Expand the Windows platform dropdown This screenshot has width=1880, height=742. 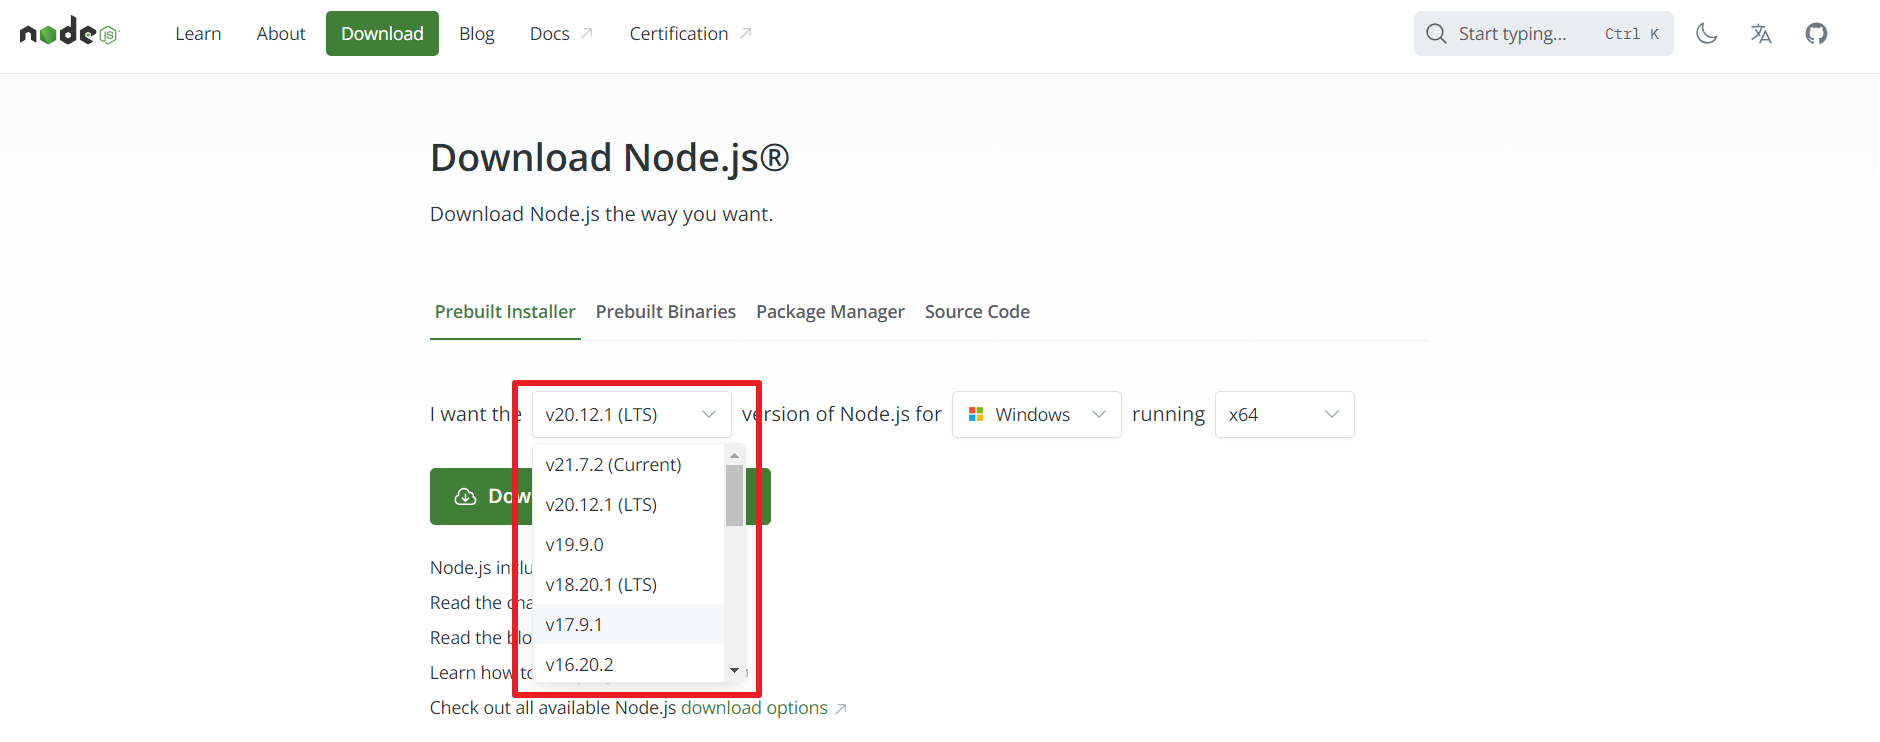[x=1037, y=414]
